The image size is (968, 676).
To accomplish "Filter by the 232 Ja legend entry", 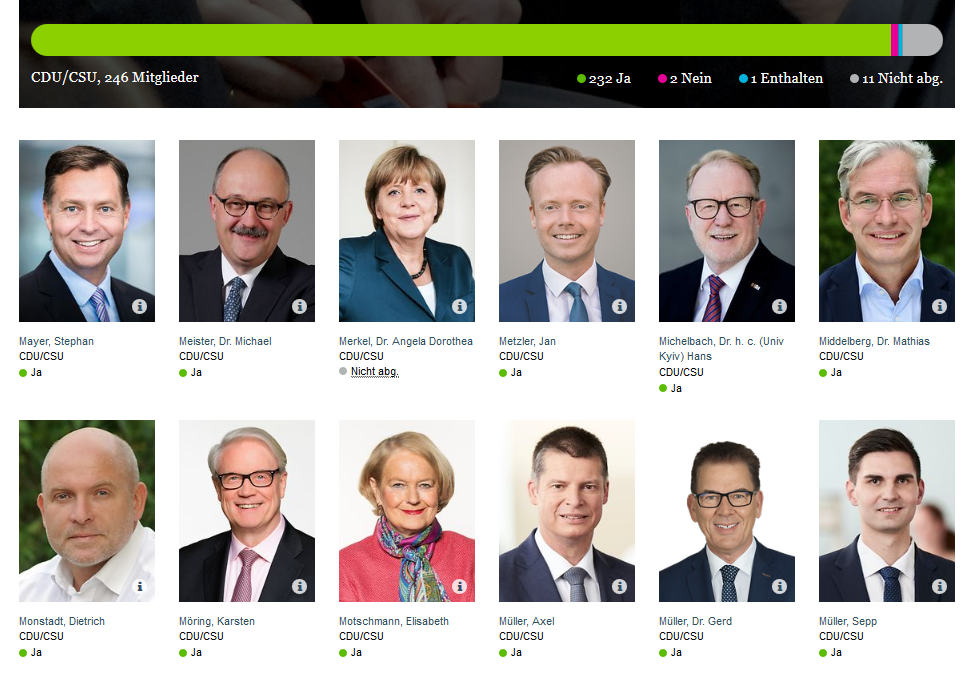I will point(604,78).
